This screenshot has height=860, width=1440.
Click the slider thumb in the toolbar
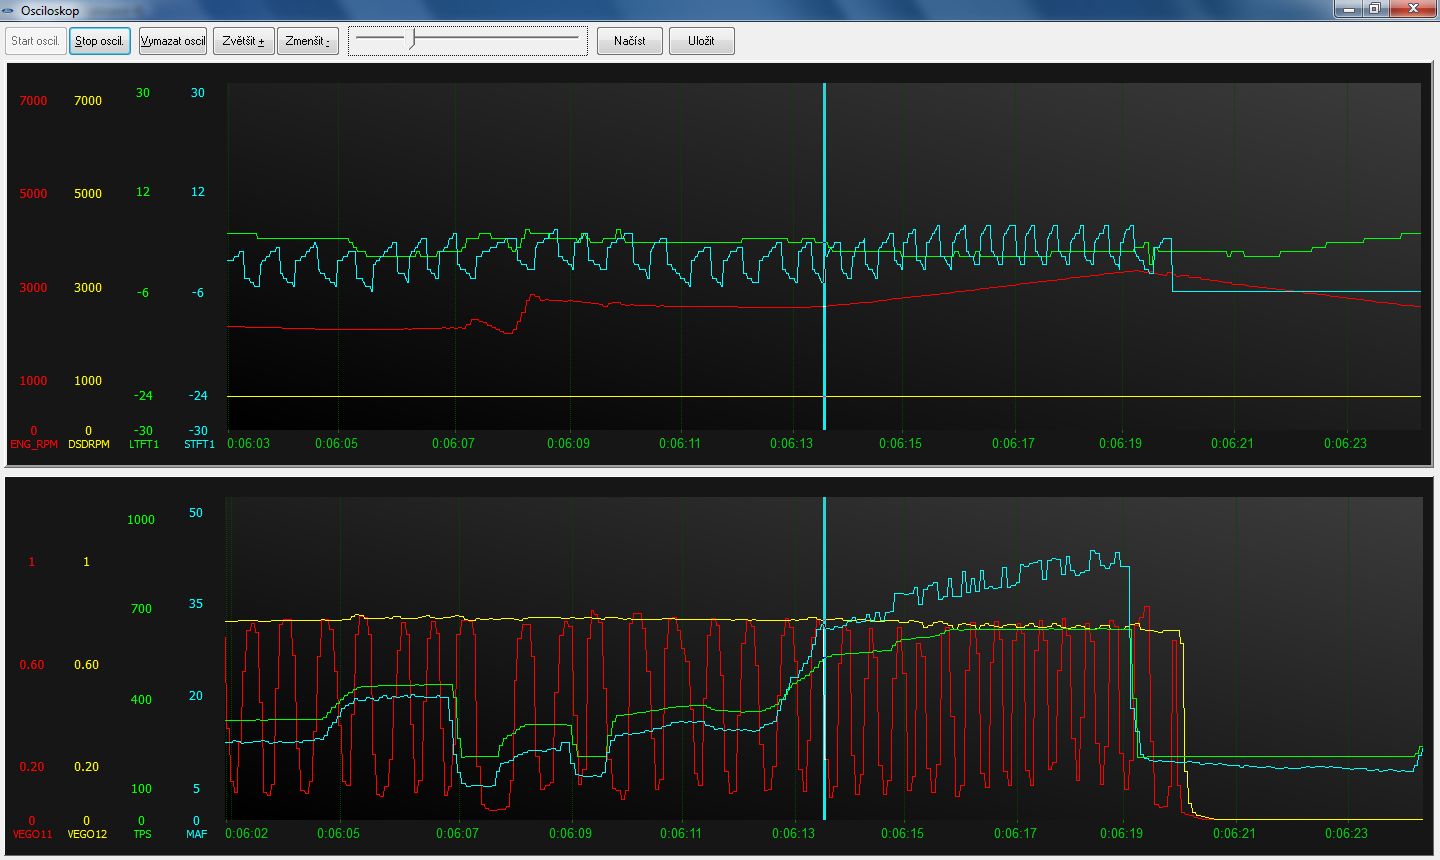[x=412, y=39]
